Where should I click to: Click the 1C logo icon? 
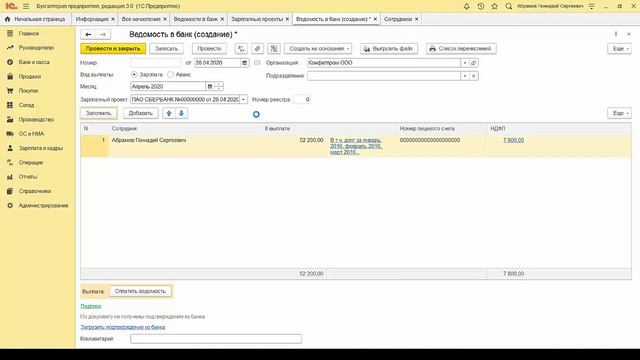coord(11,6)
